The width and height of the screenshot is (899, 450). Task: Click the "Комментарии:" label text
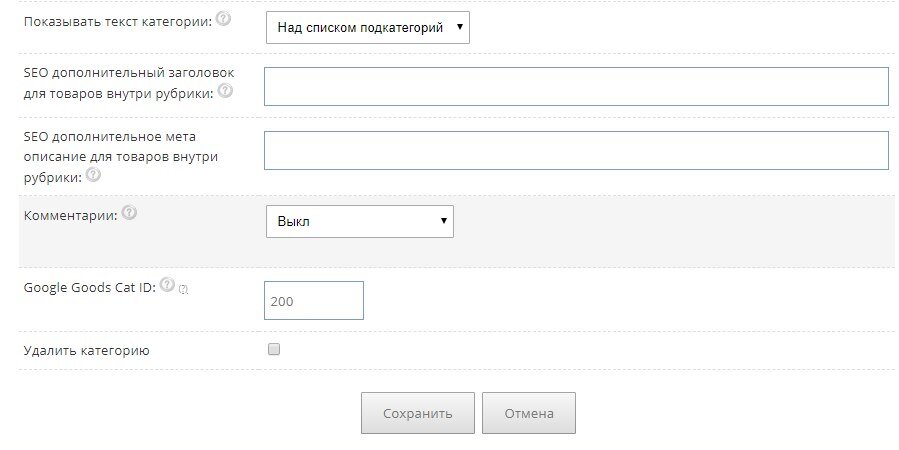click(70, 214)
